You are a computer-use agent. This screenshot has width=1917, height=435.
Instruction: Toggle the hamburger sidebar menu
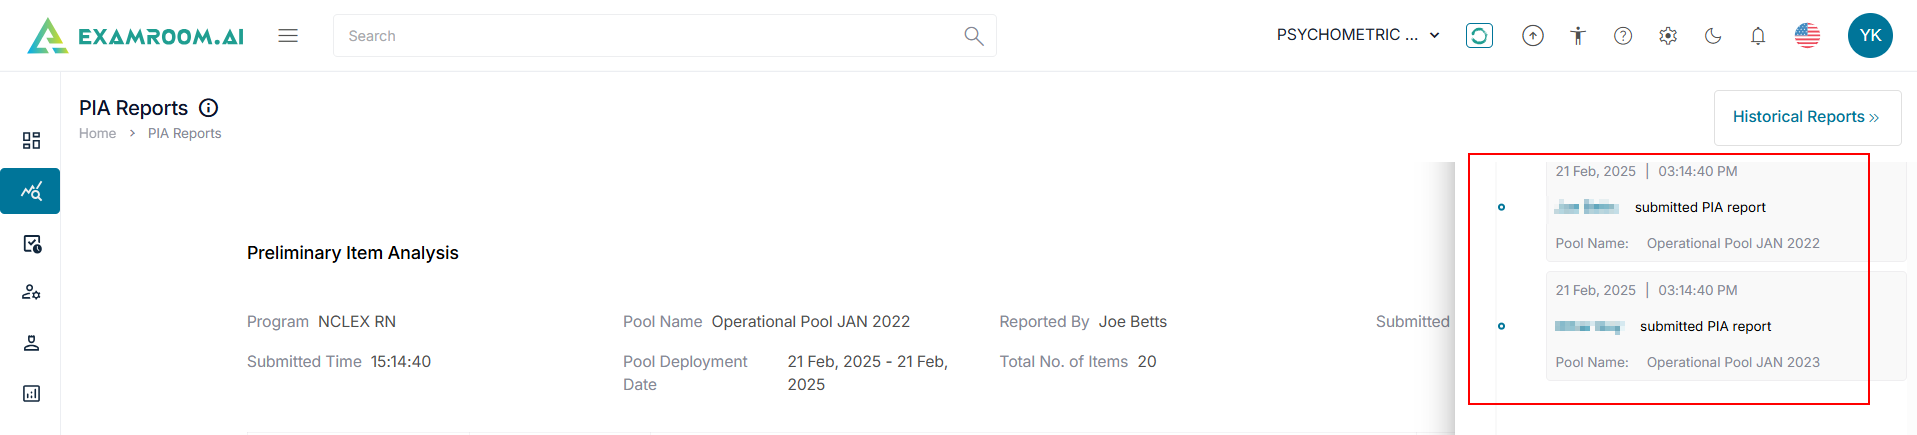(x=288, y=36)
